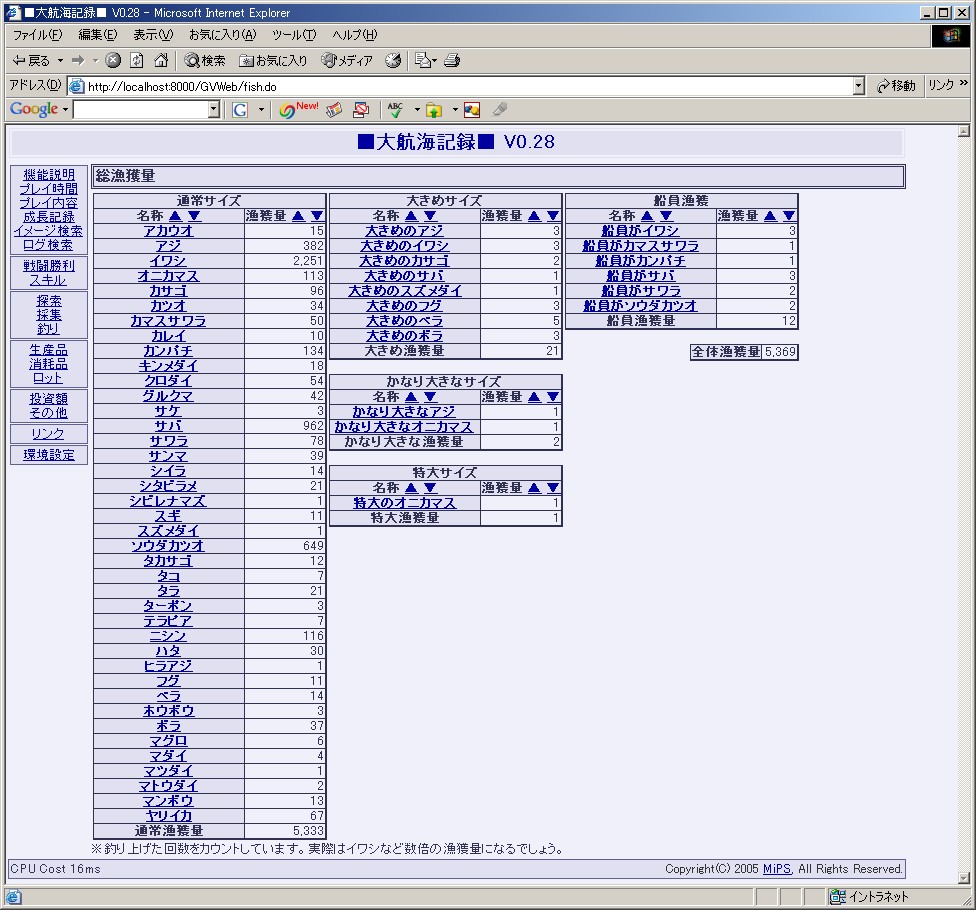Sort 船員漁獲 漁獲量 descending triangle
The width and height of the screenshot is (976, 910).
pyautogui.click(x=789, y=216)
